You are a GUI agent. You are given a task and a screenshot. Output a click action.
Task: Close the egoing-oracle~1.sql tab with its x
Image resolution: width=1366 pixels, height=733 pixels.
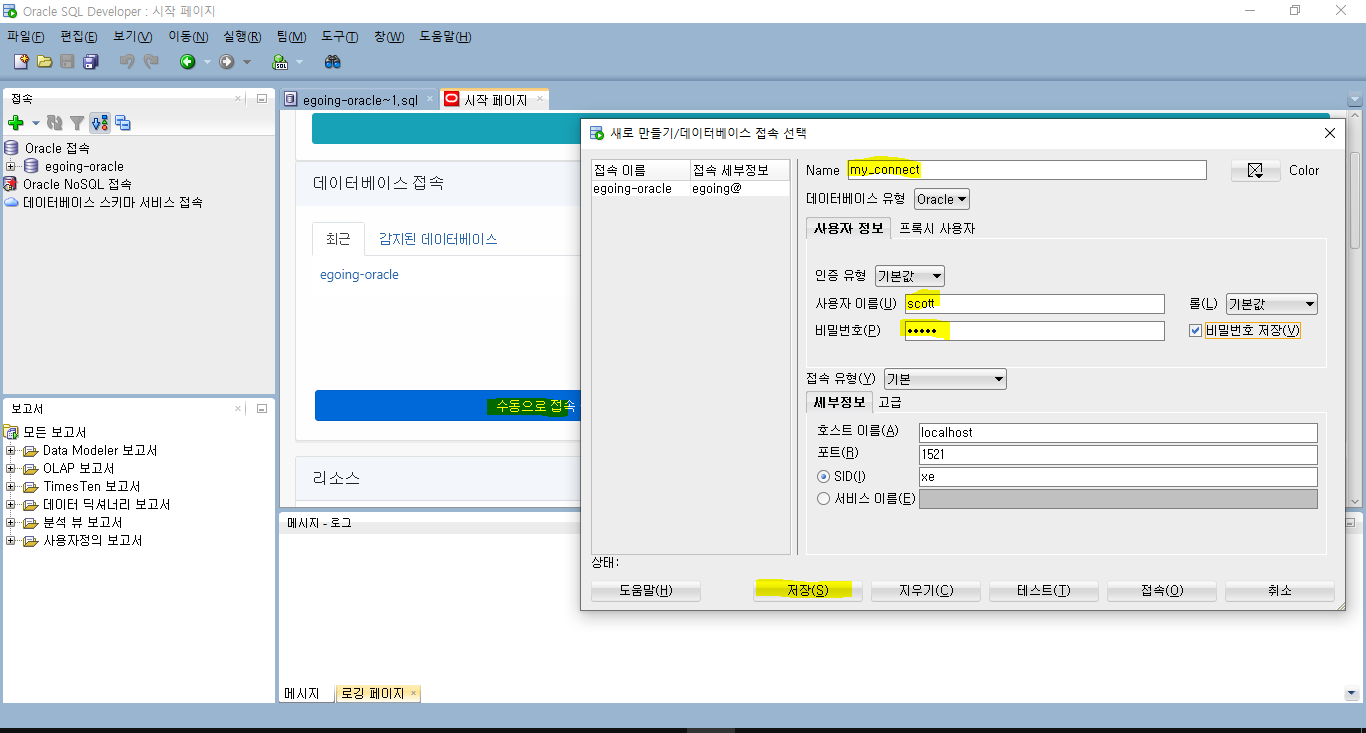pos(428,100)
